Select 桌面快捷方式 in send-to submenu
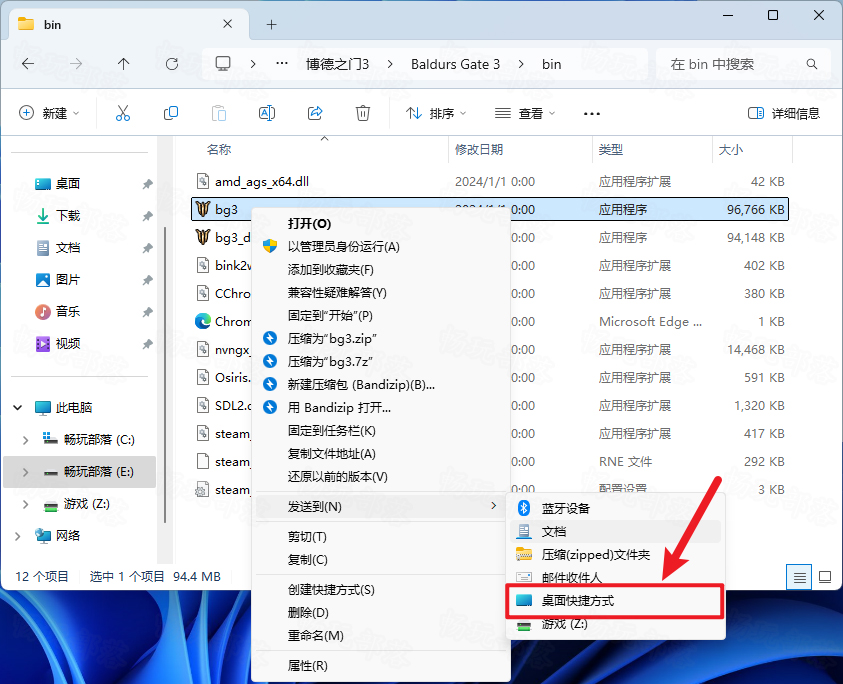The image size is (843, 684). [x=615, y=601]
